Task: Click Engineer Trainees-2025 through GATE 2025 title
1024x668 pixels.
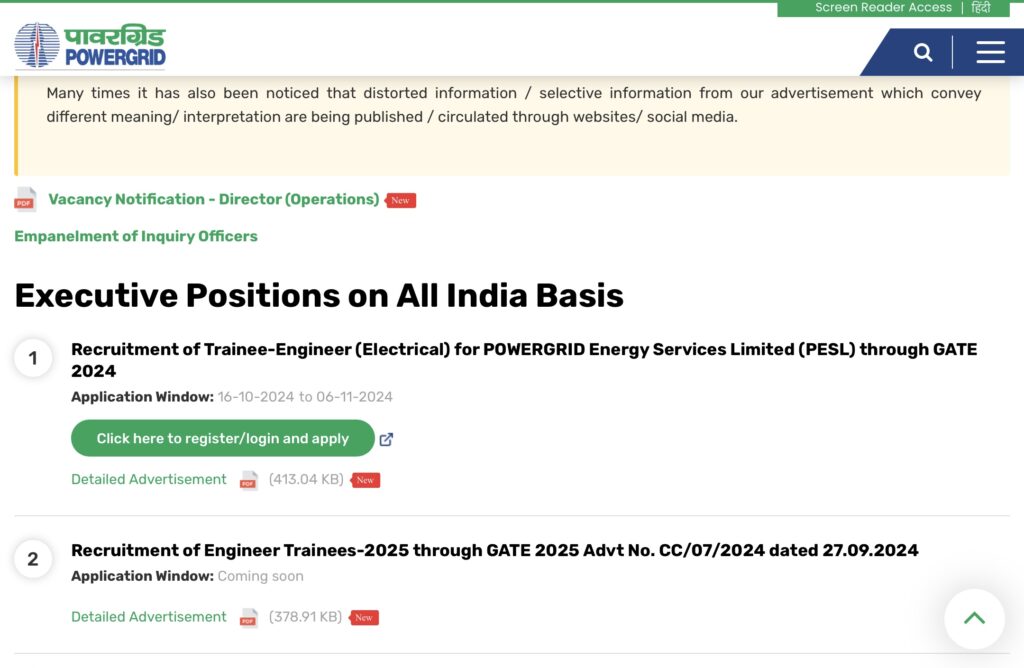Action: tap(494, 550)
